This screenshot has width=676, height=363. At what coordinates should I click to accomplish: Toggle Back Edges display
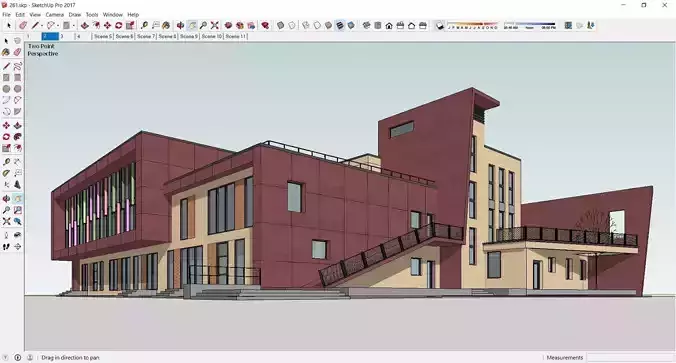coord(292,25)
